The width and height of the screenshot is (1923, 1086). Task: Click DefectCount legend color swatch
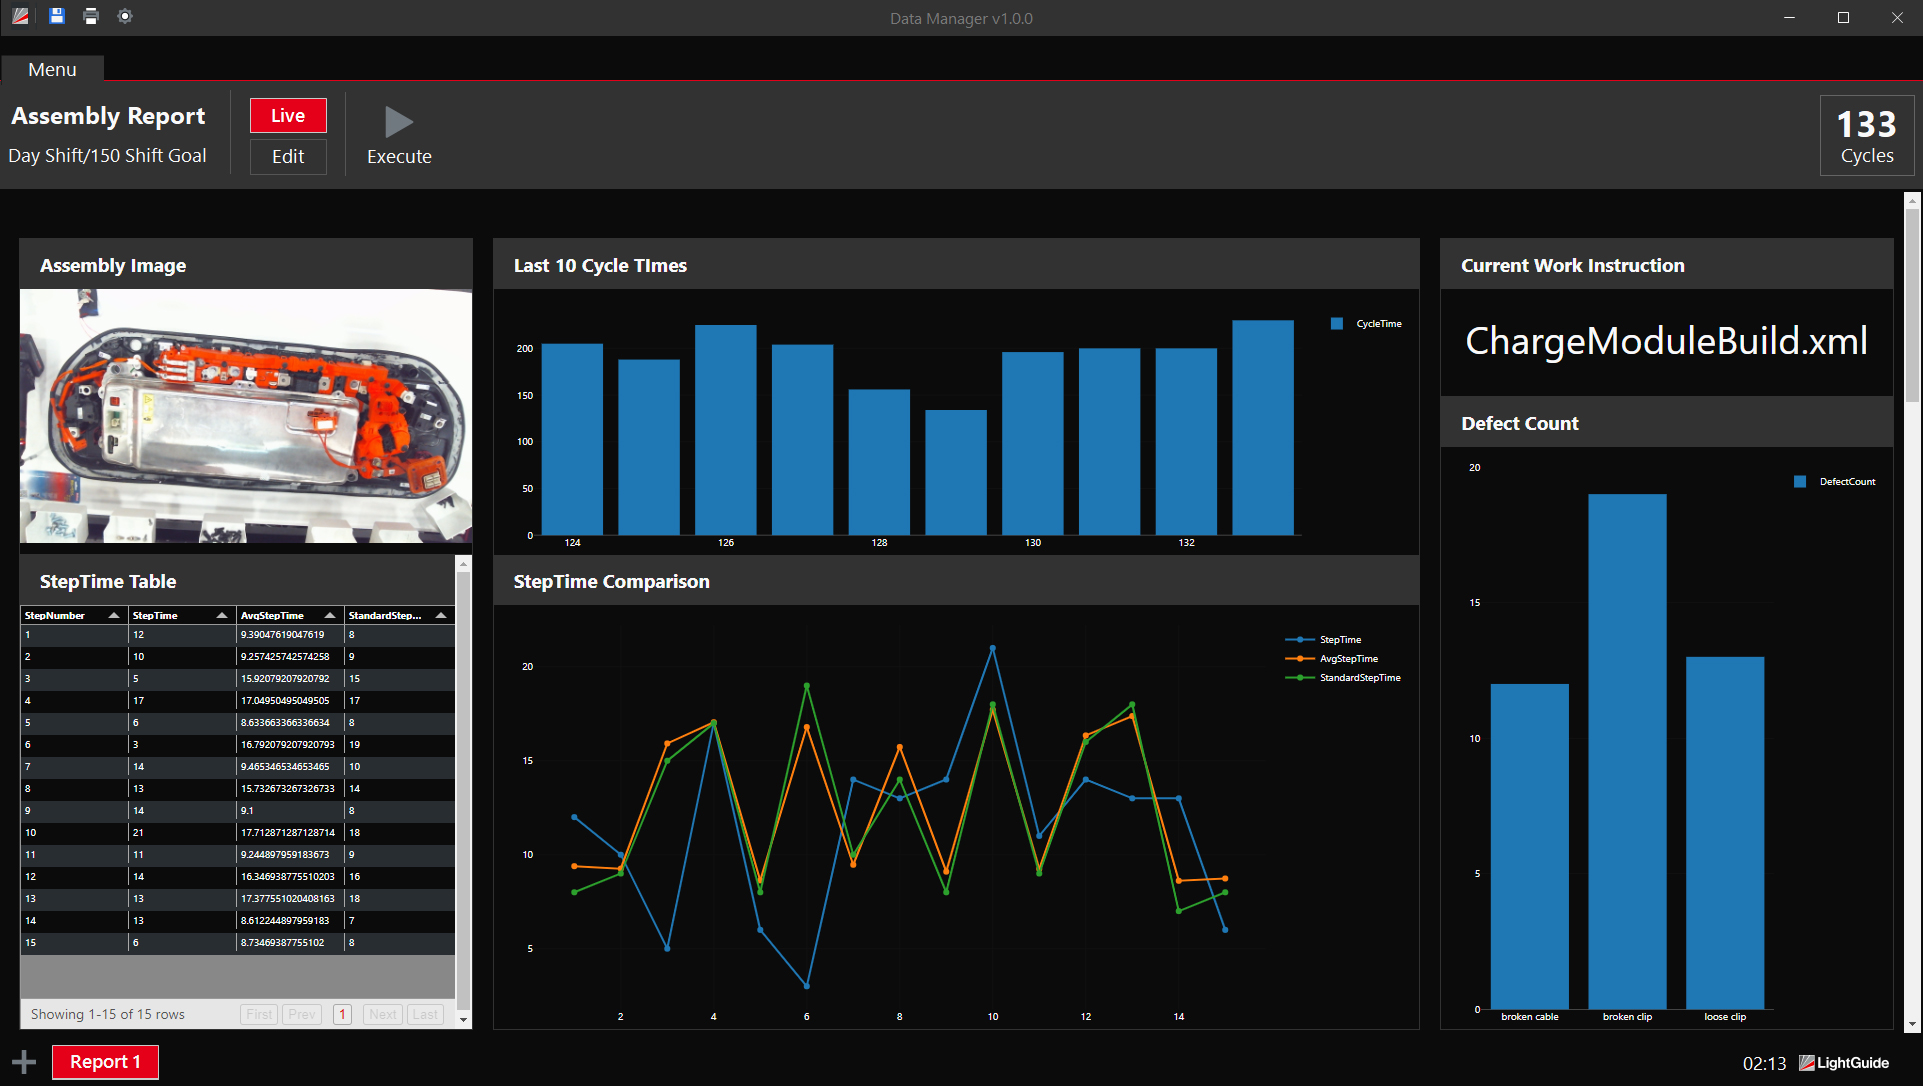[x=1800, y=482]
